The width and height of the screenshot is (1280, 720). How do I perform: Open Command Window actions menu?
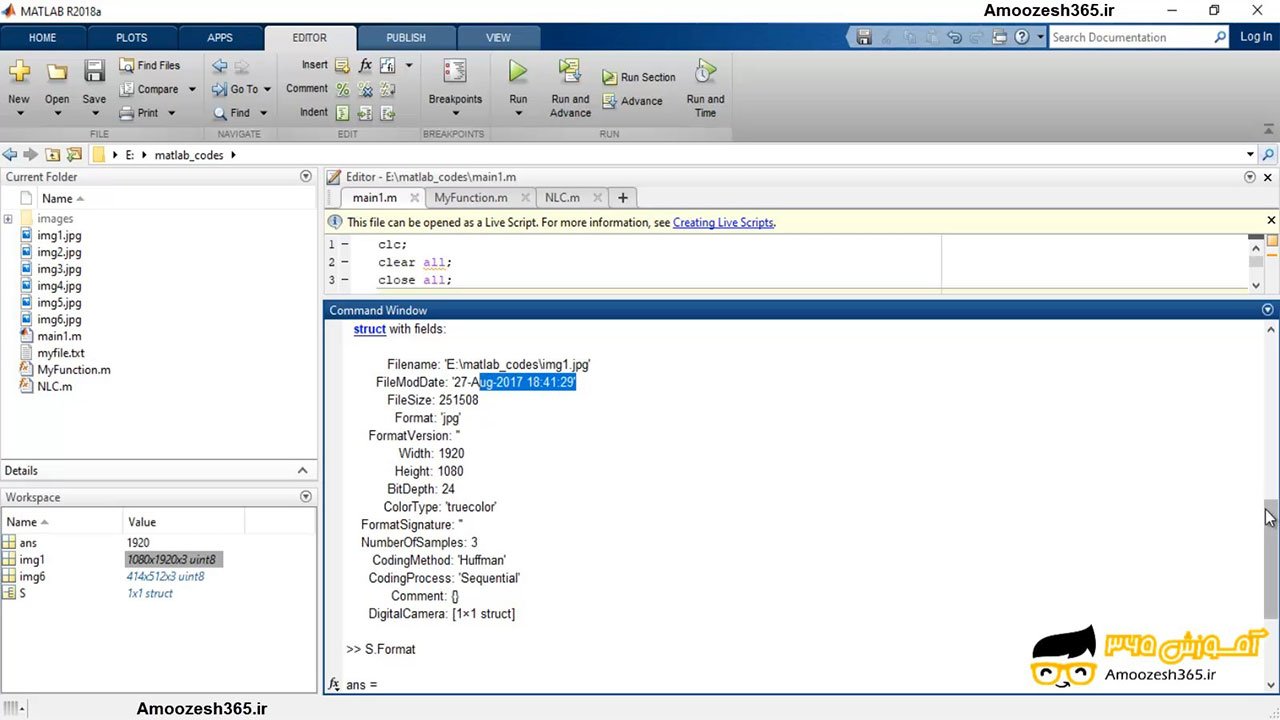1268,310
